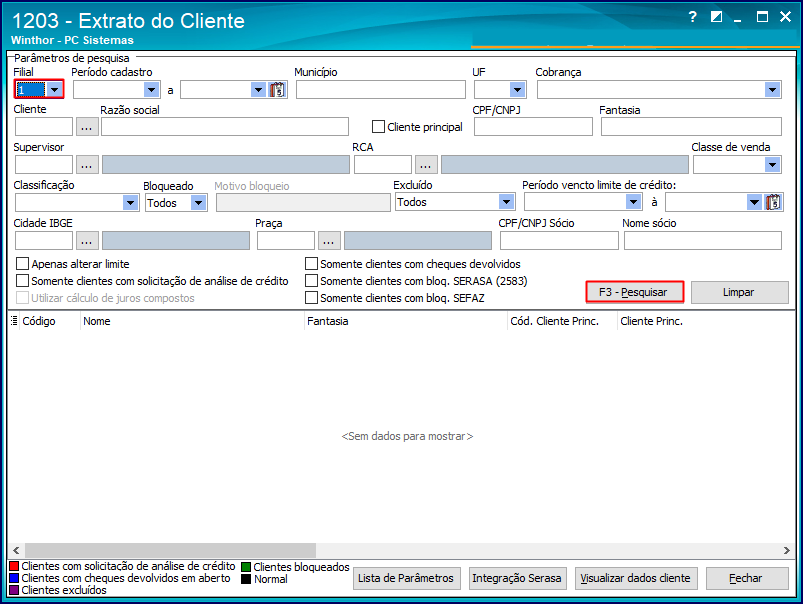Image resolution: width=803 pixels, height=604 pixels.
Task: Click F3 - Pesquisar button
Action: point(634,292)
